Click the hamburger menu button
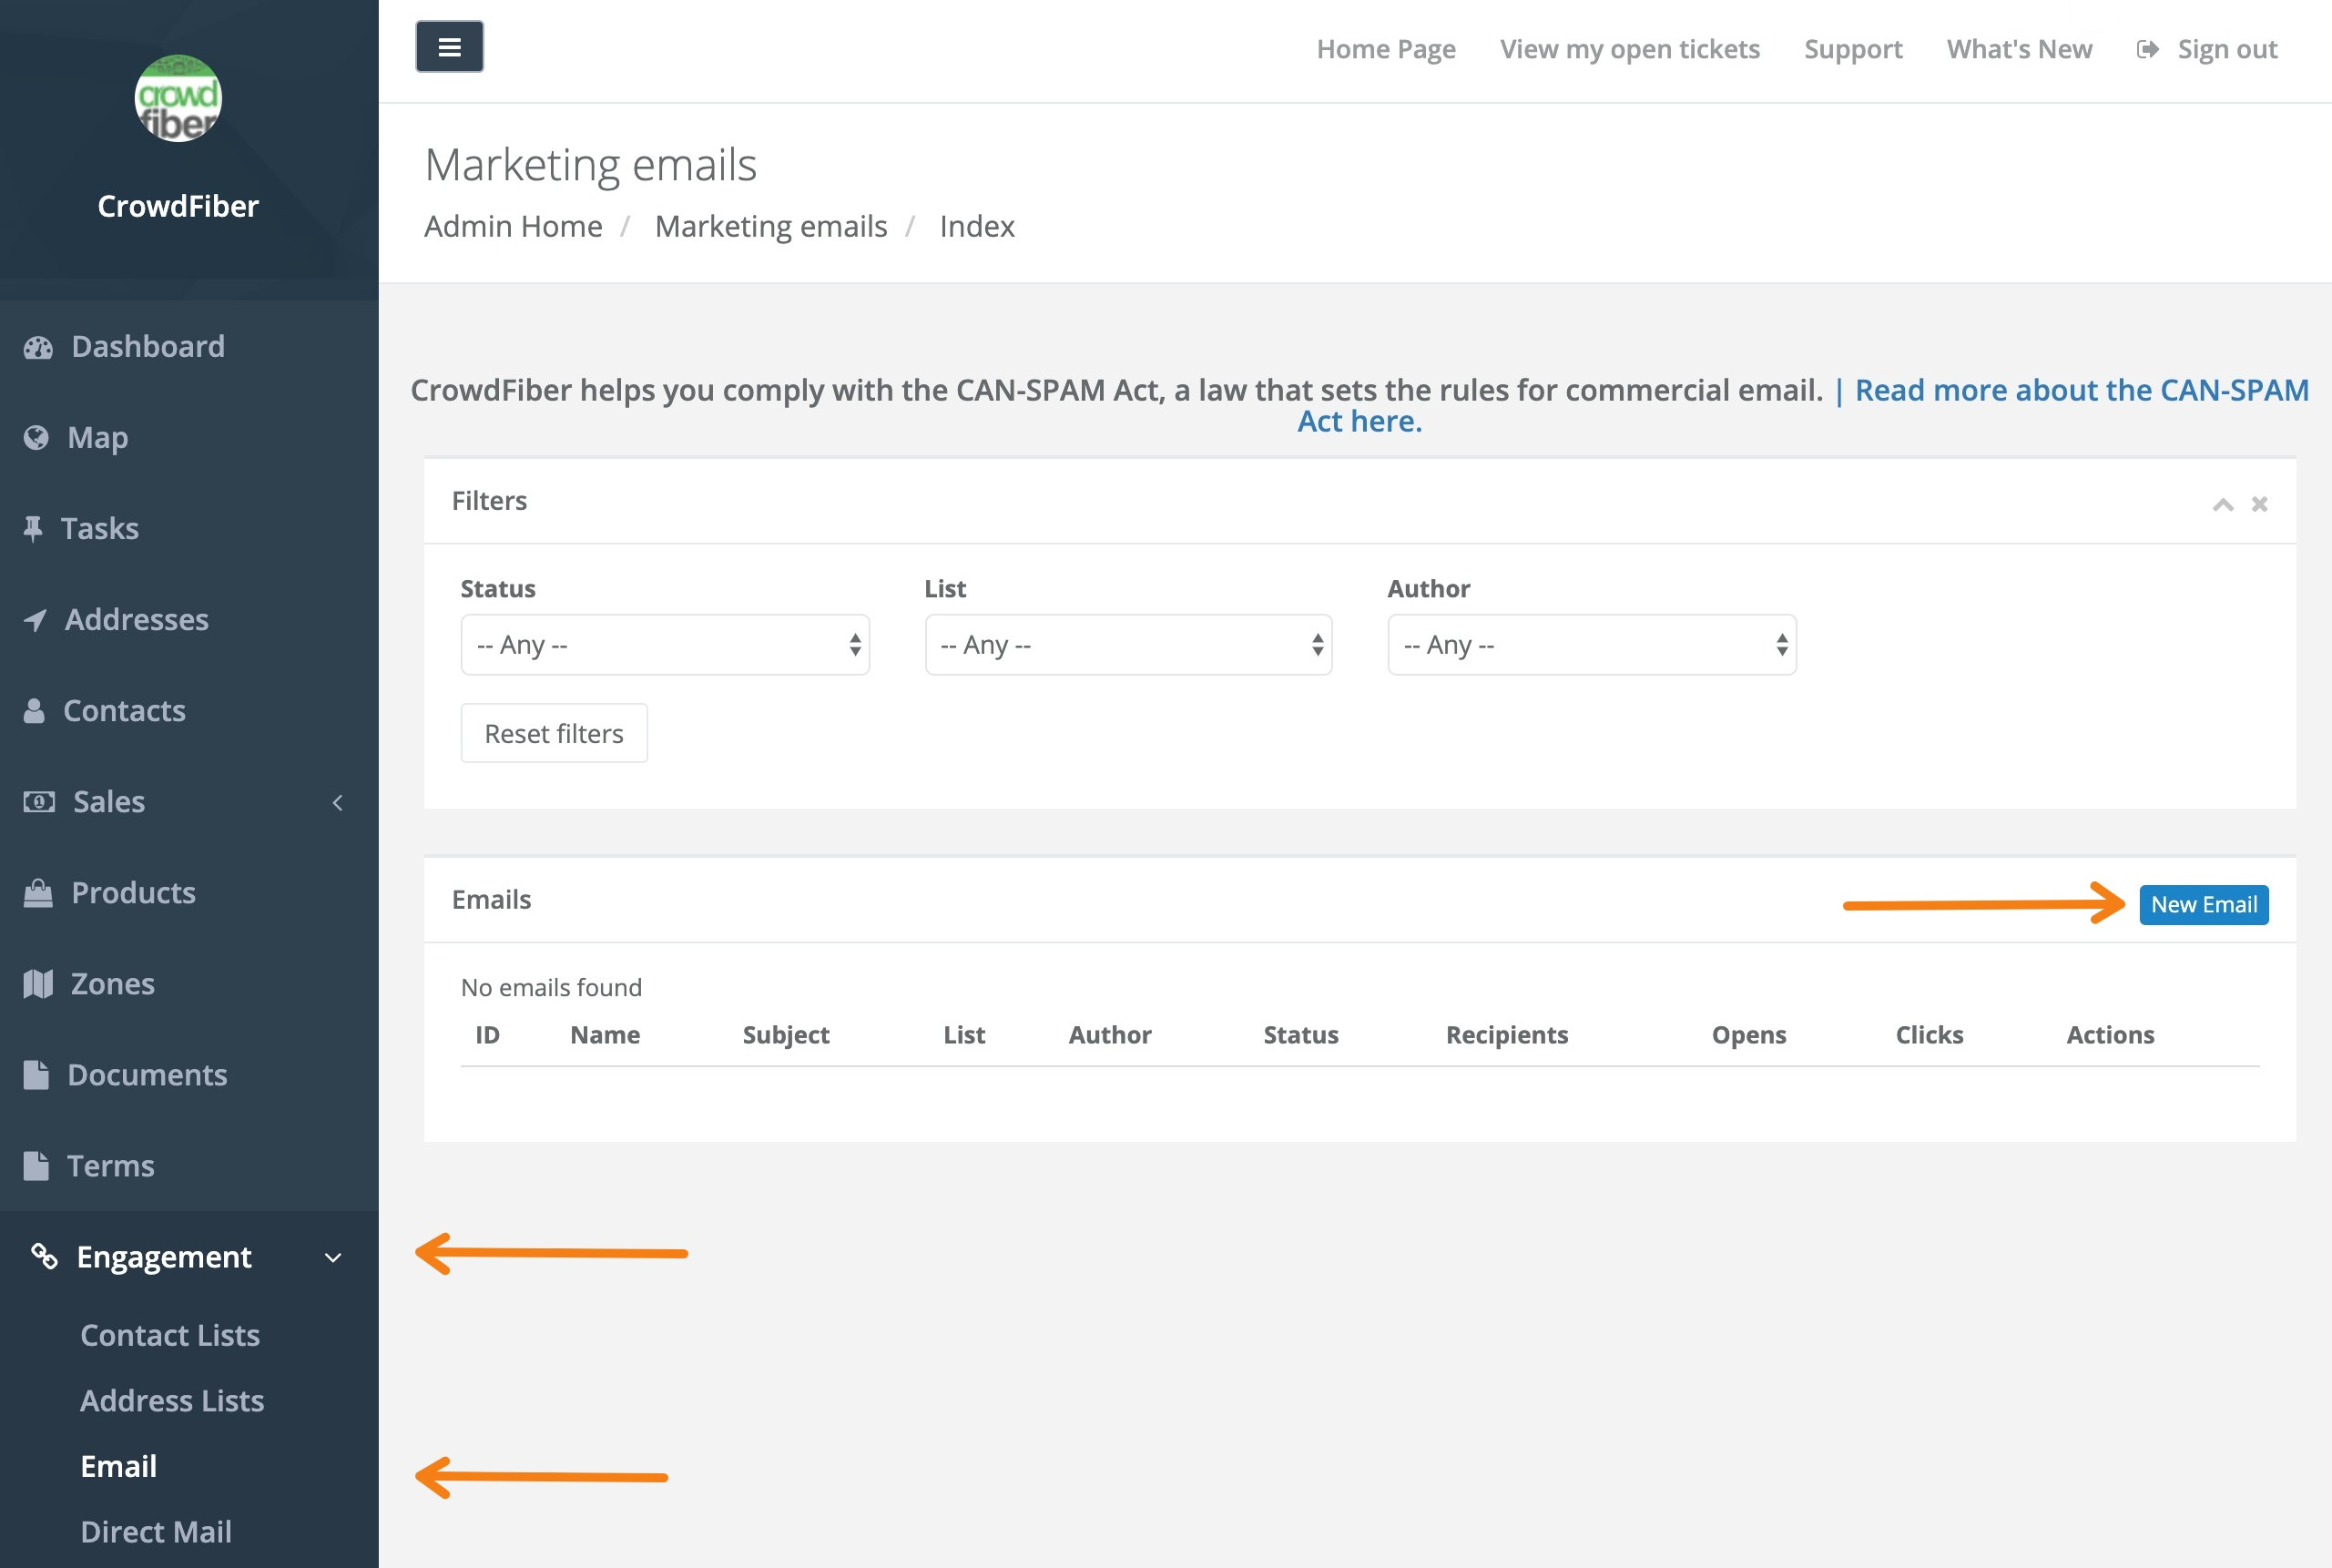The image size is (2332, 1568). click(448, 46)
